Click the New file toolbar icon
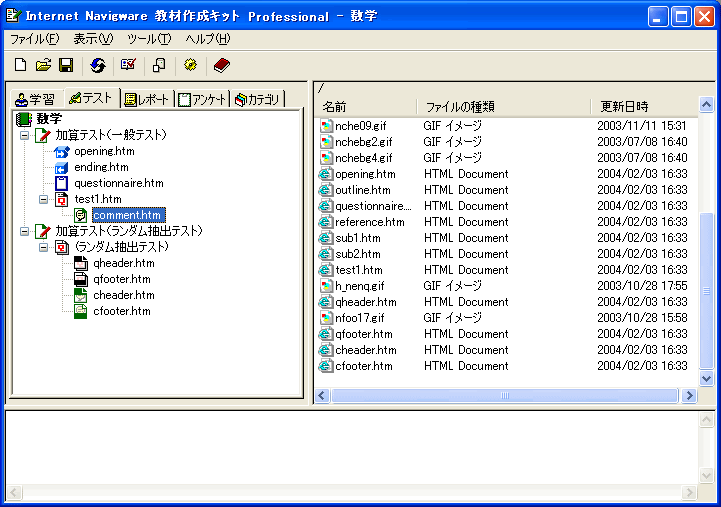This screenshot has width=721, height=507. 21,66
